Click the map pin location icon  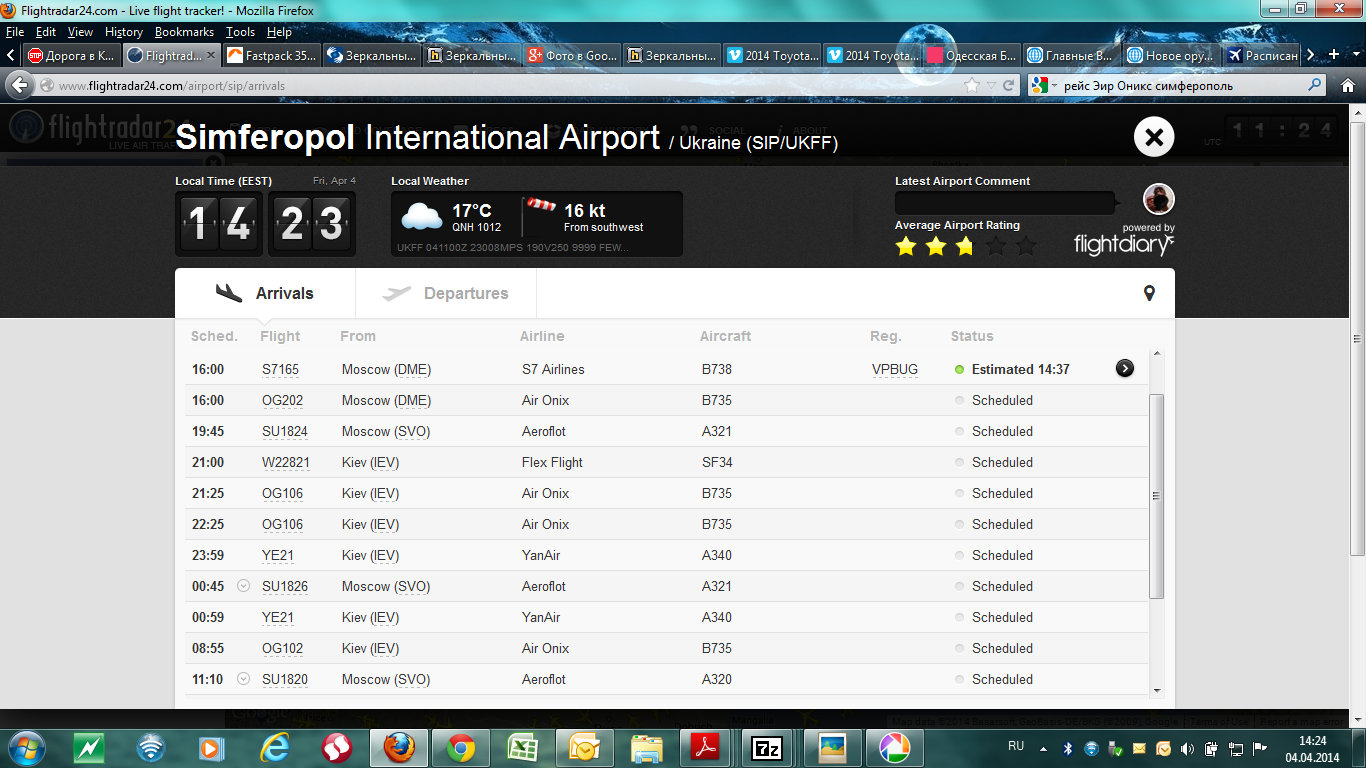click(1149, 293)
